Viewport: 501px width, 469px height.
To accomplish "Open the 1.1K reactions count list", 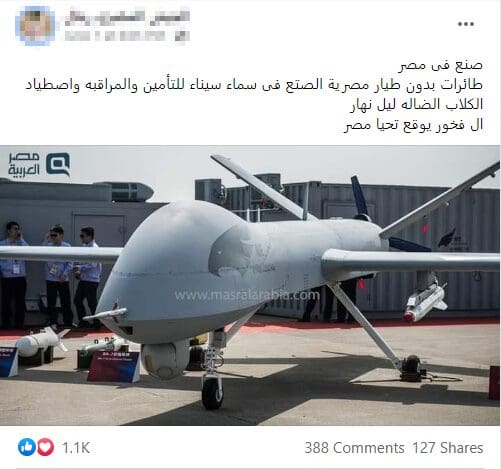I will coord(76,448).
